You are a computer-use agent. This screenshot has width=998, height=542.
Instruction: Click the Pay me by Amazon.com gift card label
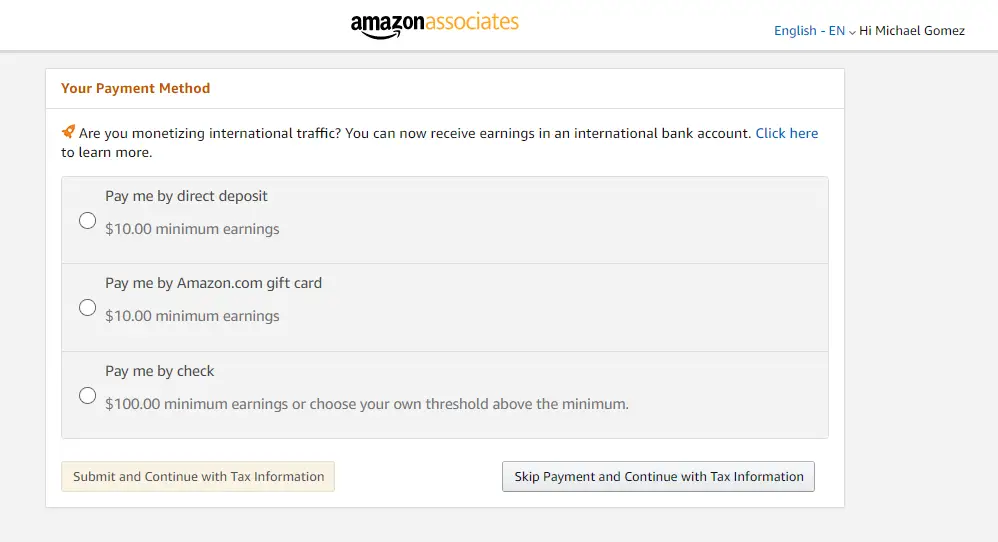click(213, 283)
